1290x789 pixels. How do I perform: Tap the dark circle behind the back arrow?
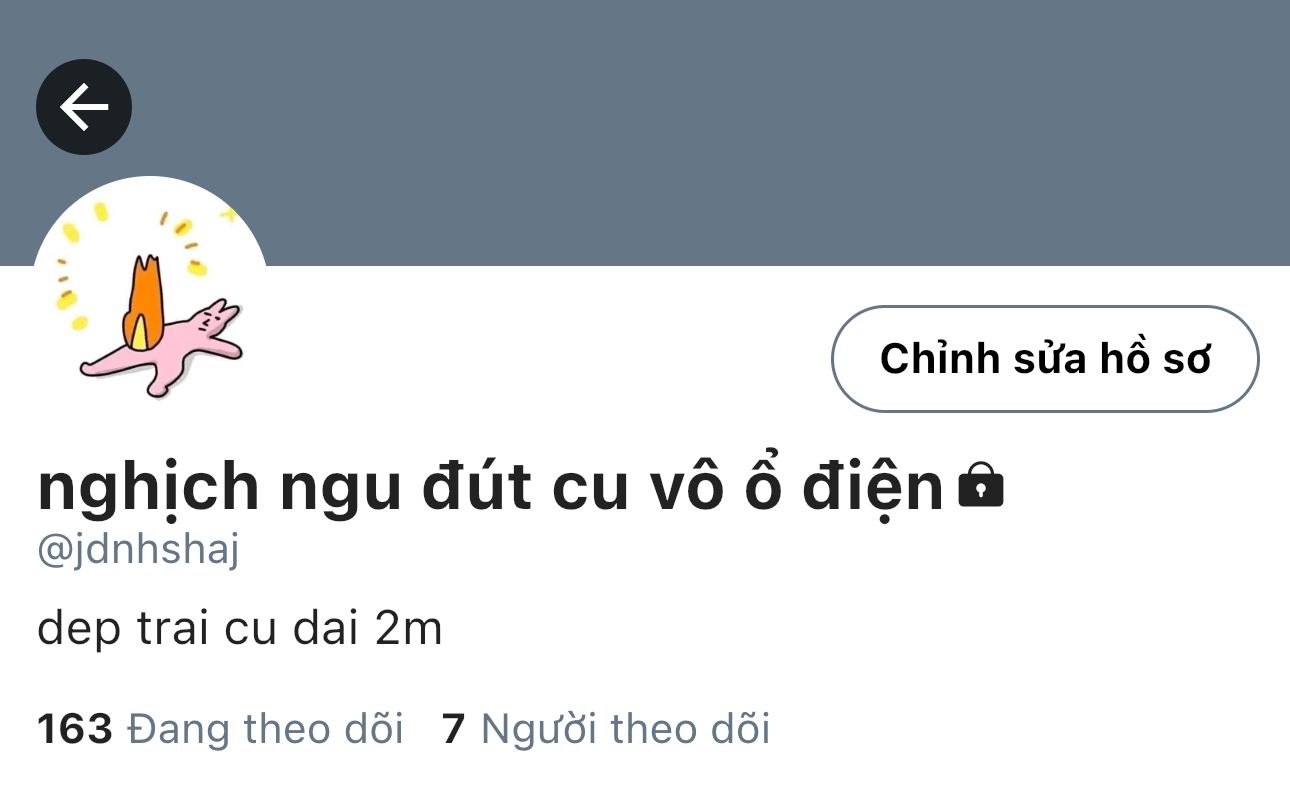pos(84,107)
